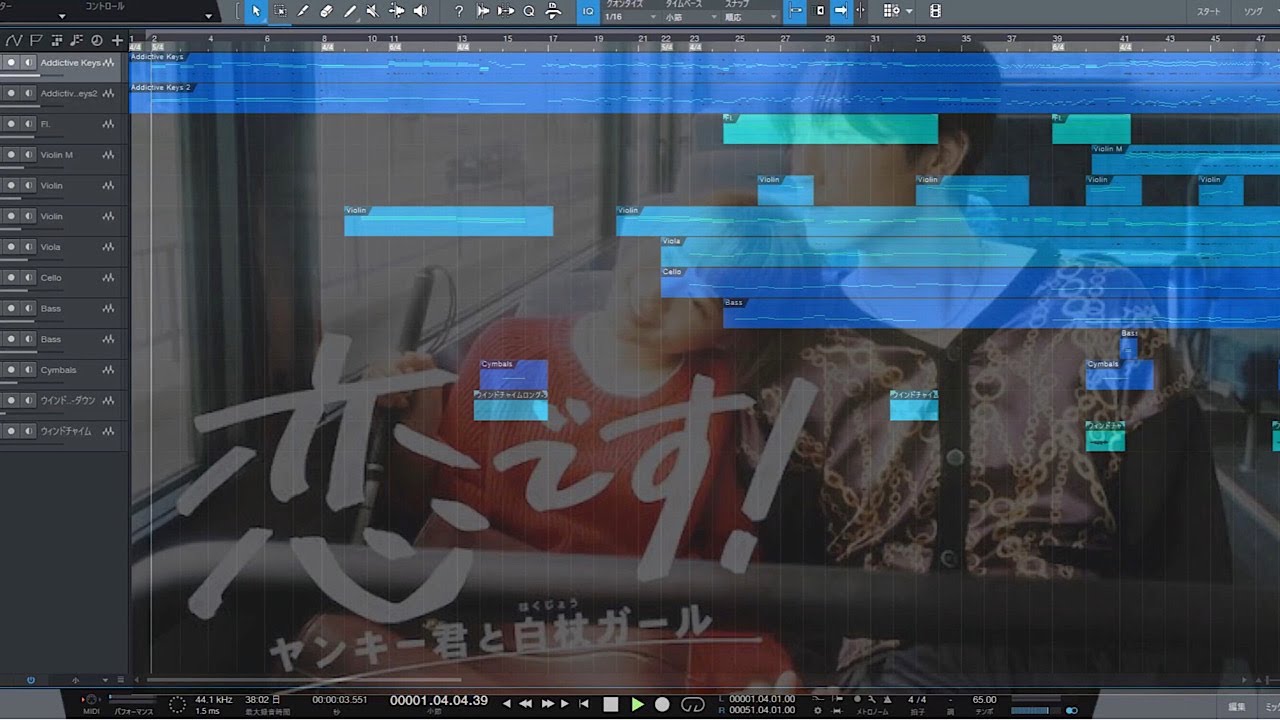Open the コントロール dropdown arrow
This screenshot has width=1280, height=720.
(x=209, y=15)
